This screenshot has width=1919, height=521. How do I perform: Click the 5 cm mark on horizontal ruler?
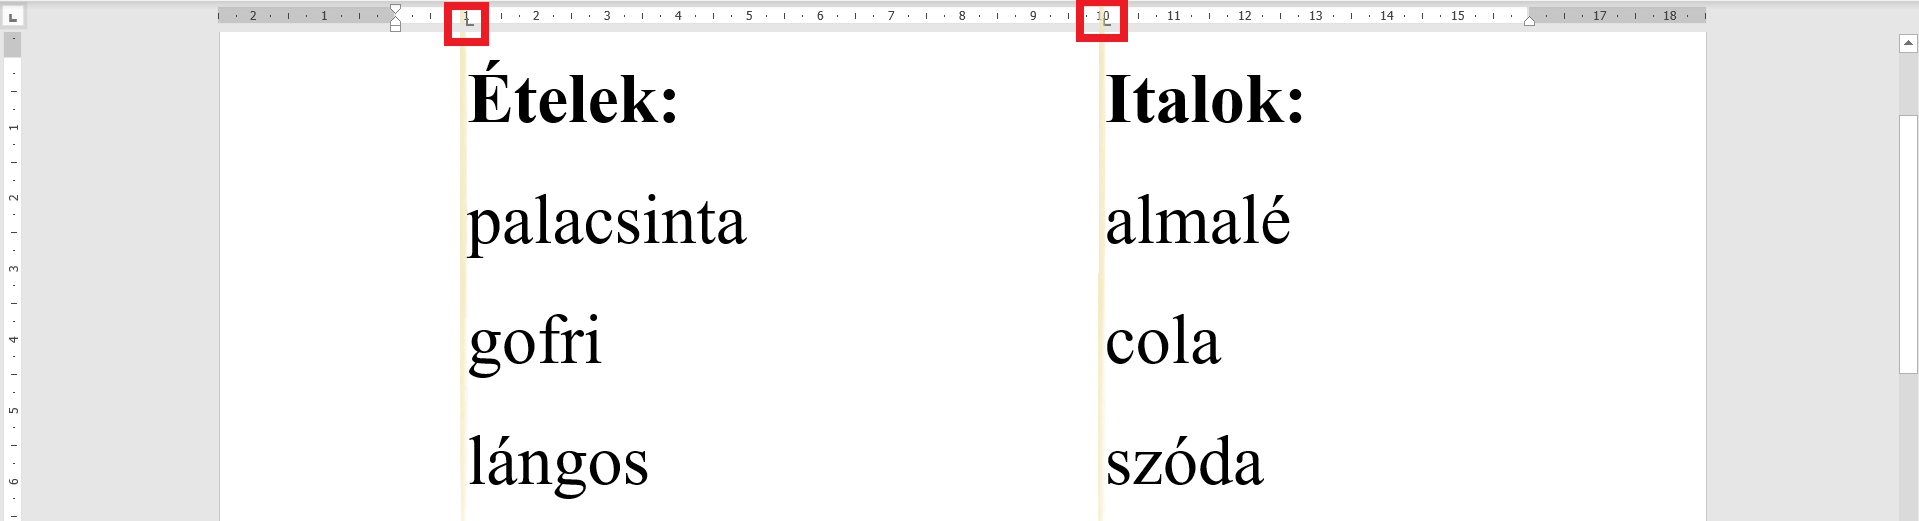[749, 16]
